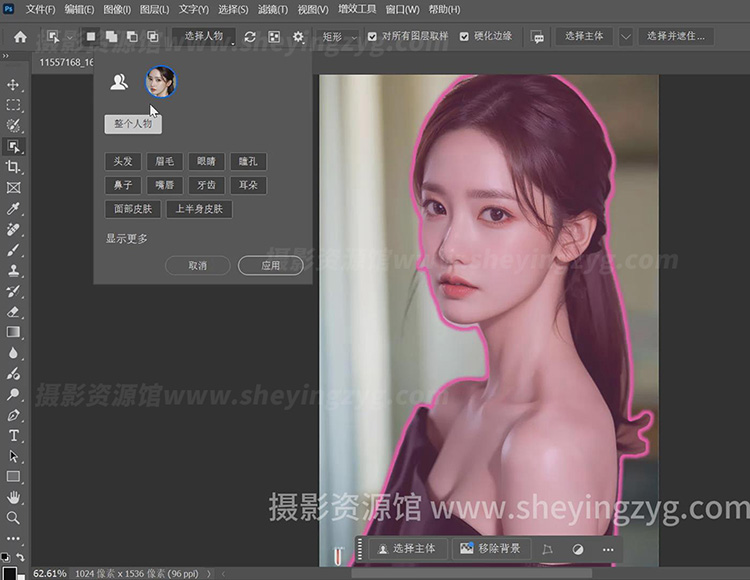Expand the arrow next to 选择主体
The image size is (750, 580).
click(626, 37)
